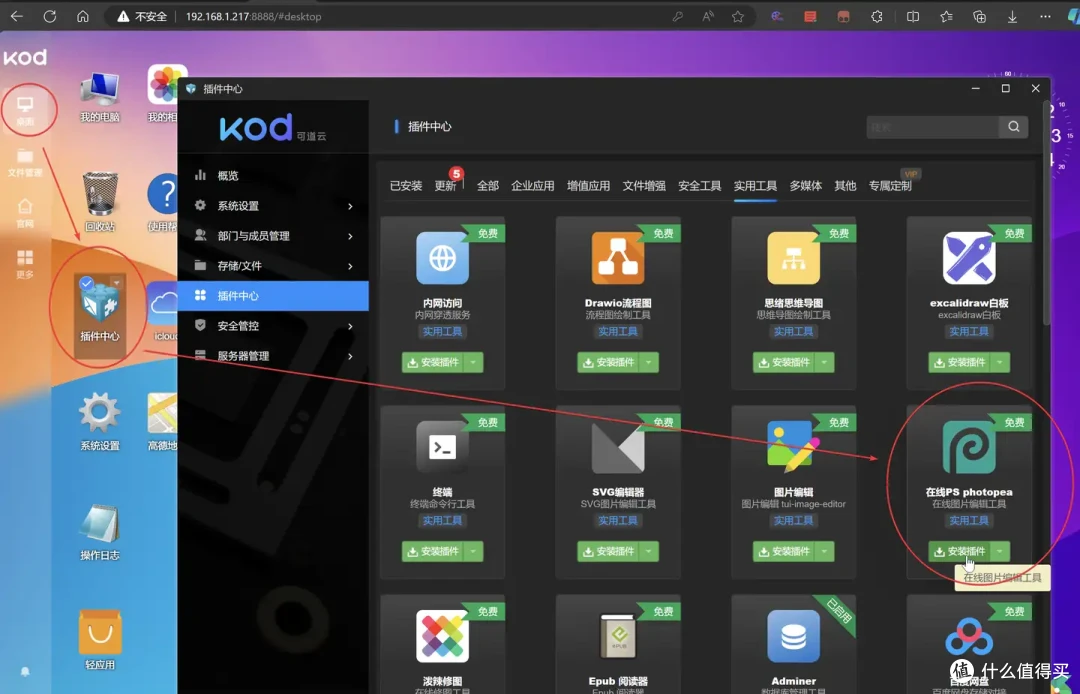Click the notification bell in left sidebar
Screen dimensions: 1080x694
tap(25, 671)
